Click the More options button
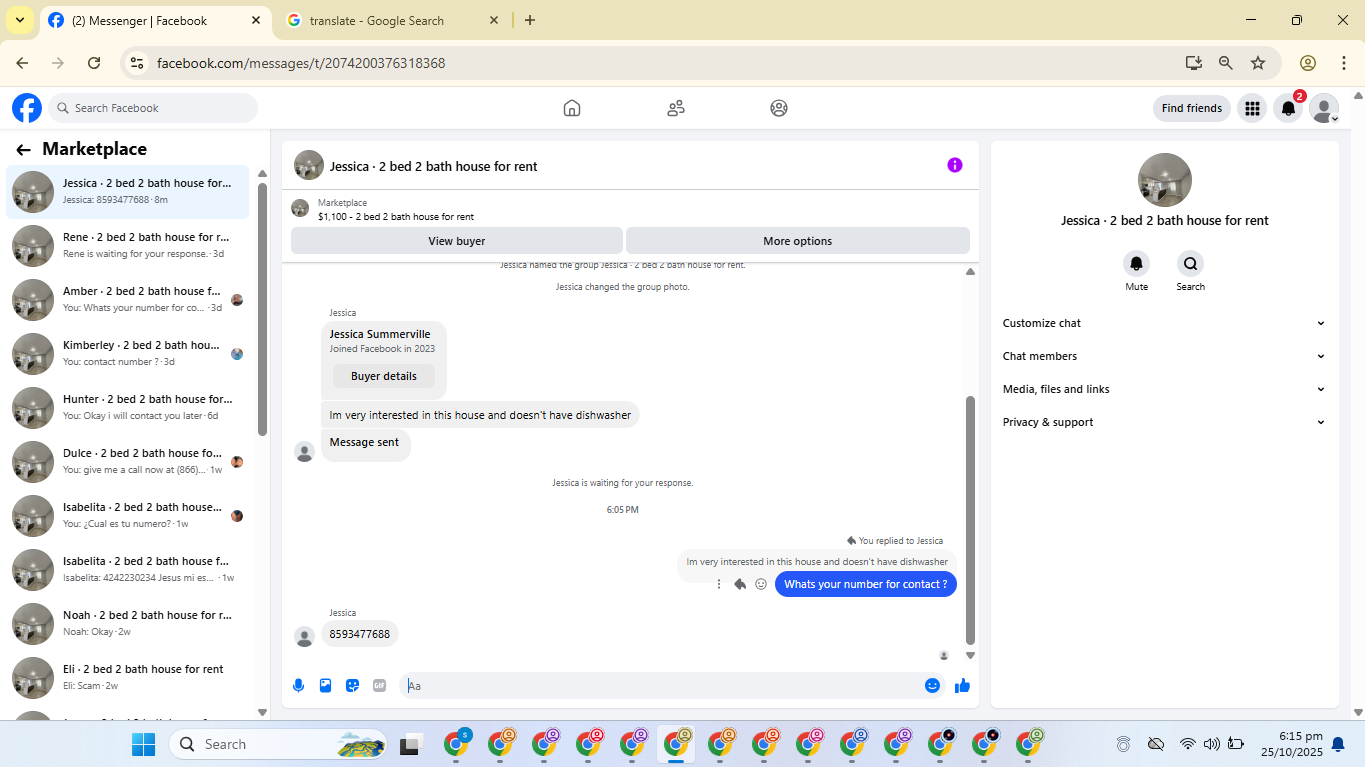Viewport: 1365px width, 767px height. click(798, 241)
